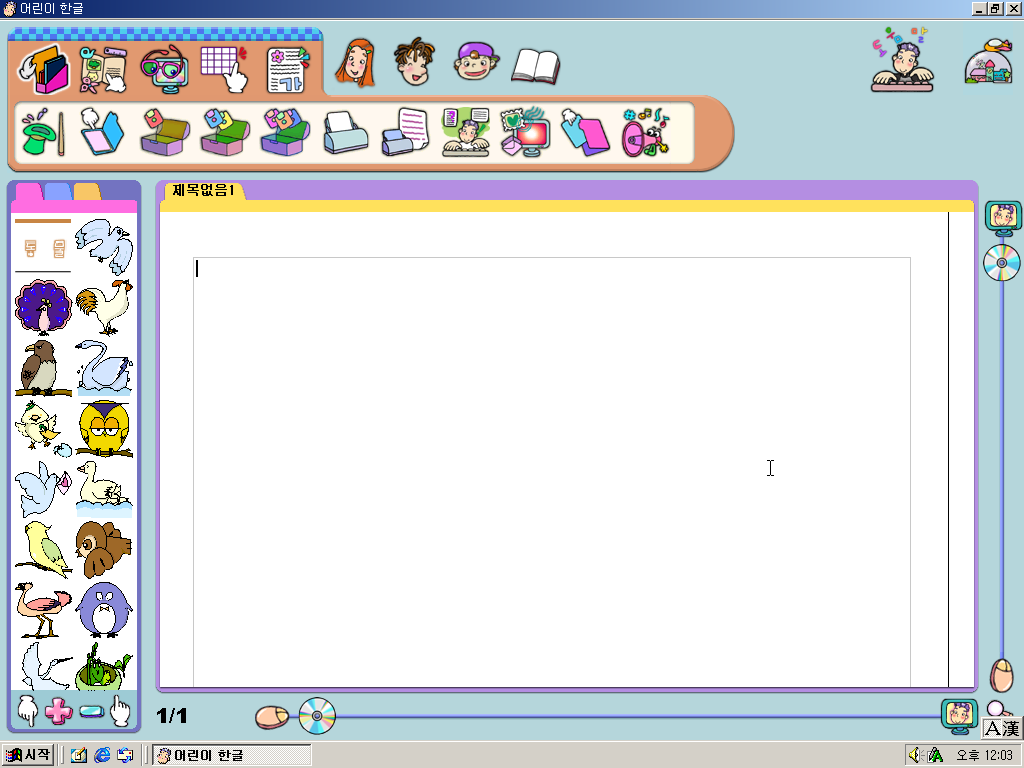Screen dimensions: 1024x768
Task: Open a document with the blue folder icon
Action: (x=102, y=133)
